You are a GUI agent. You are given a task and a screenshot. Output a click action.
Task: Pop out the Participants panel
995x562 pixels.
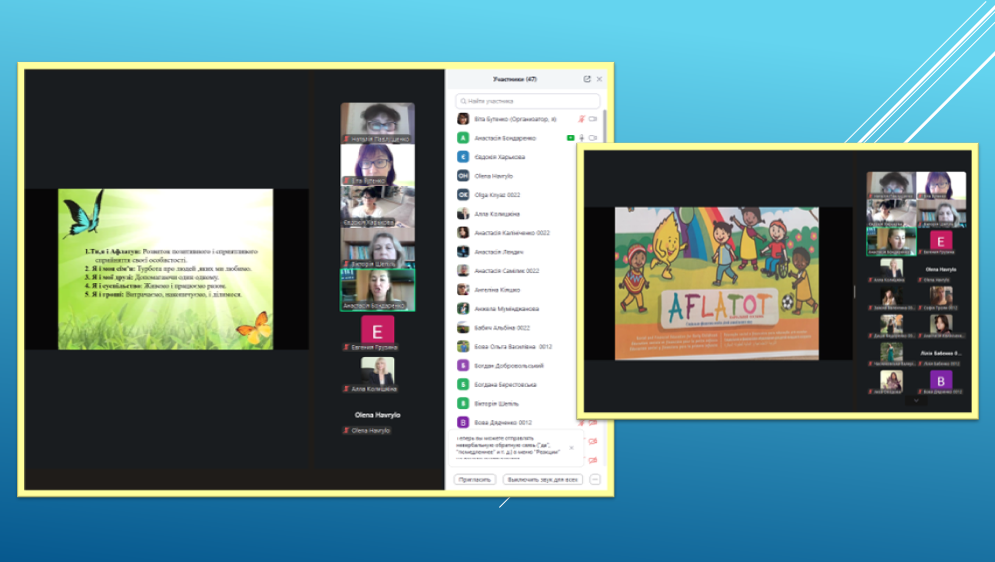[x=587, y=79]
